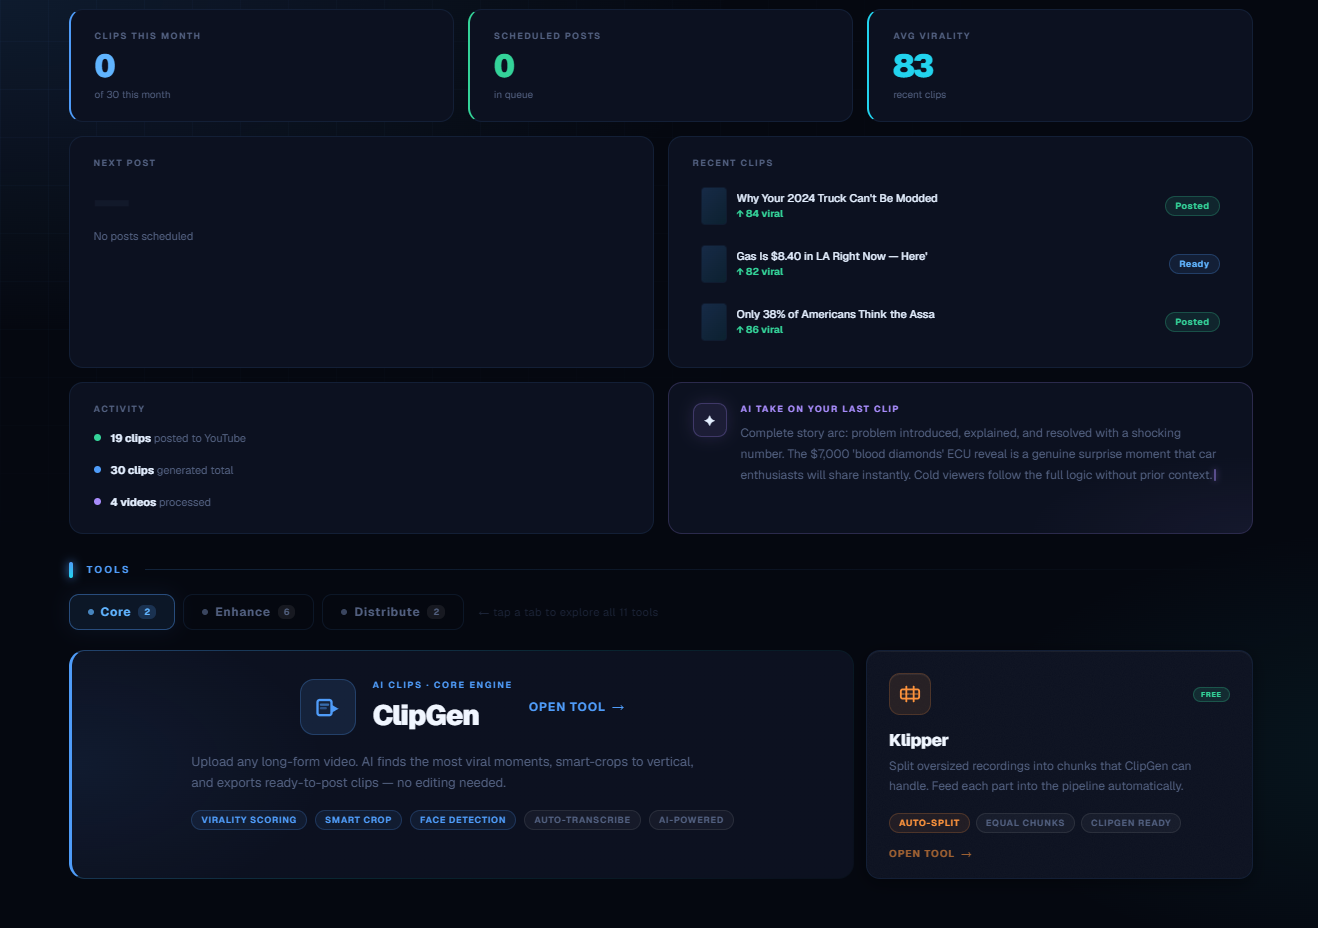This screenshot has height=928, width=1318.
Task: Click '86 viral' score
Action: [x=760, y=330]
